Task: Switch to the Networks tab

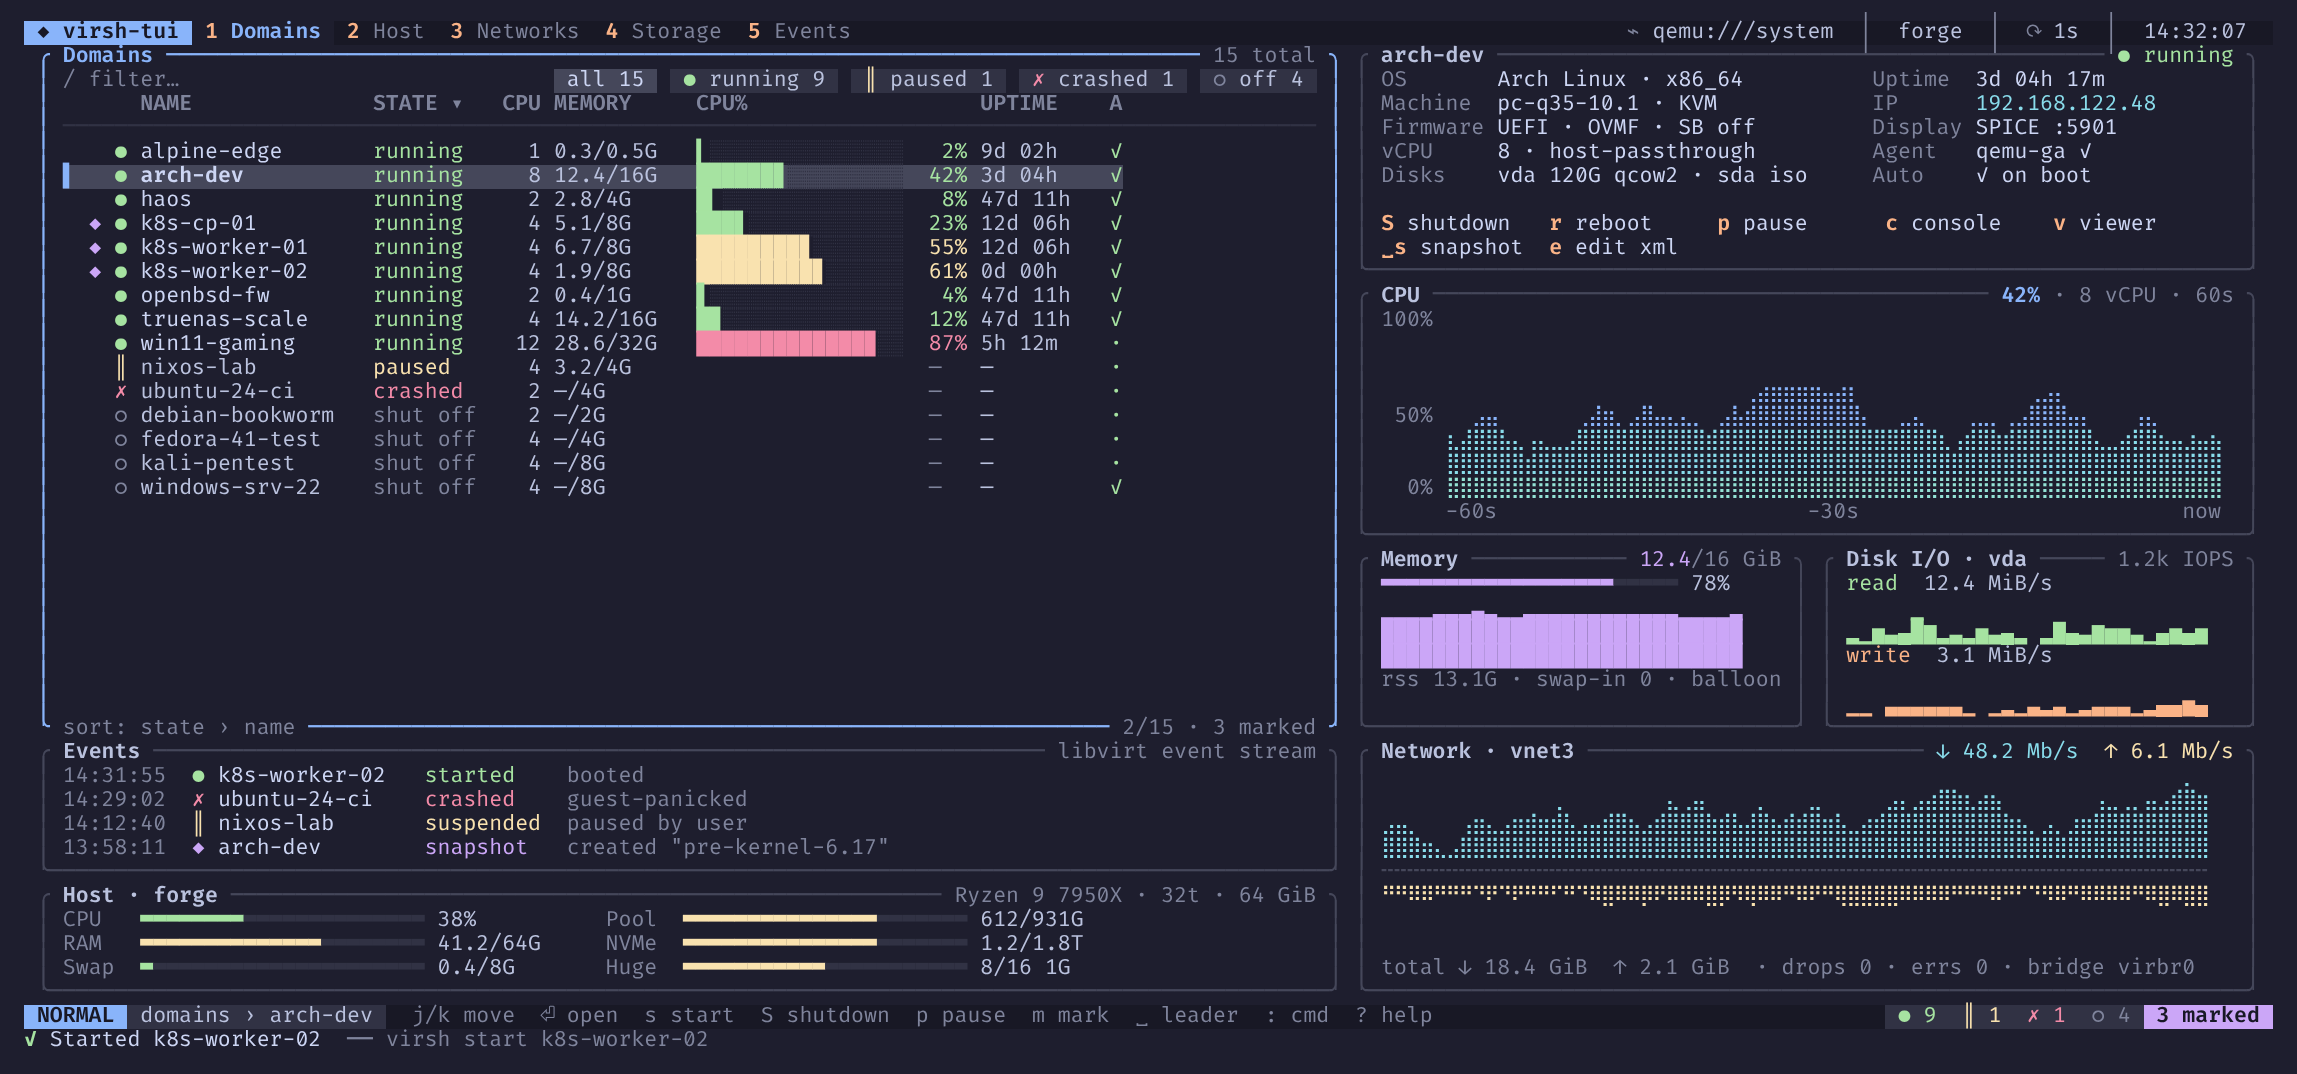Action: [515, 31]
